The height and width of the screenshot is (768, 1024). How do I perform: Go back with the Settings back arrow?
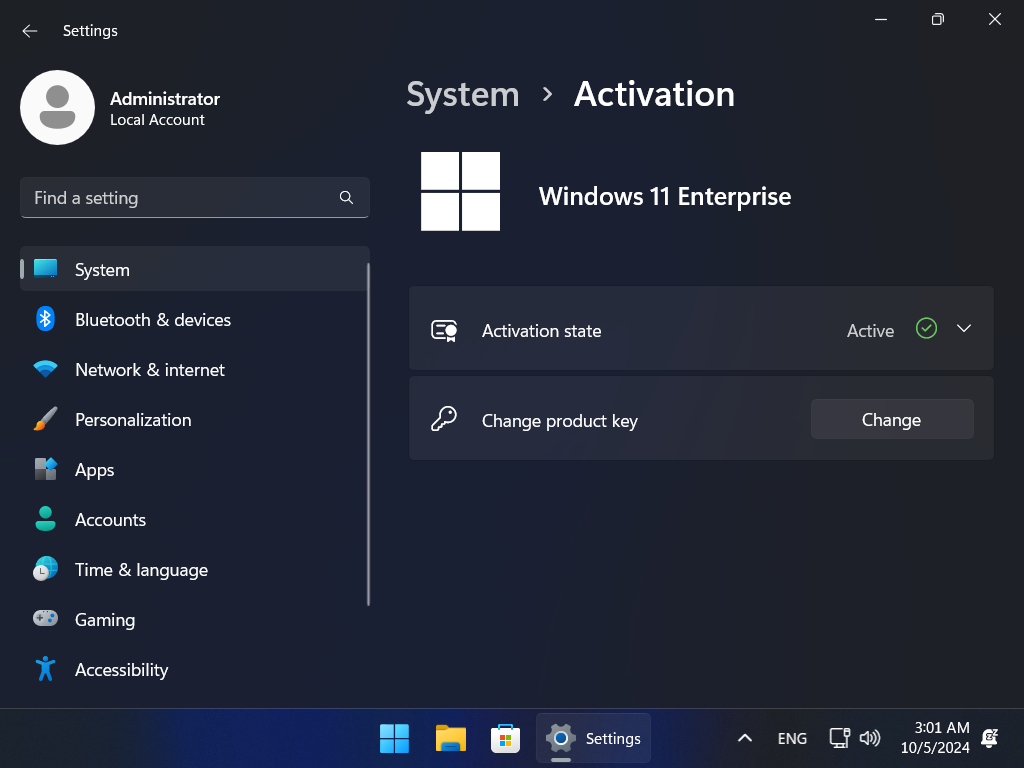coord(29,31)
